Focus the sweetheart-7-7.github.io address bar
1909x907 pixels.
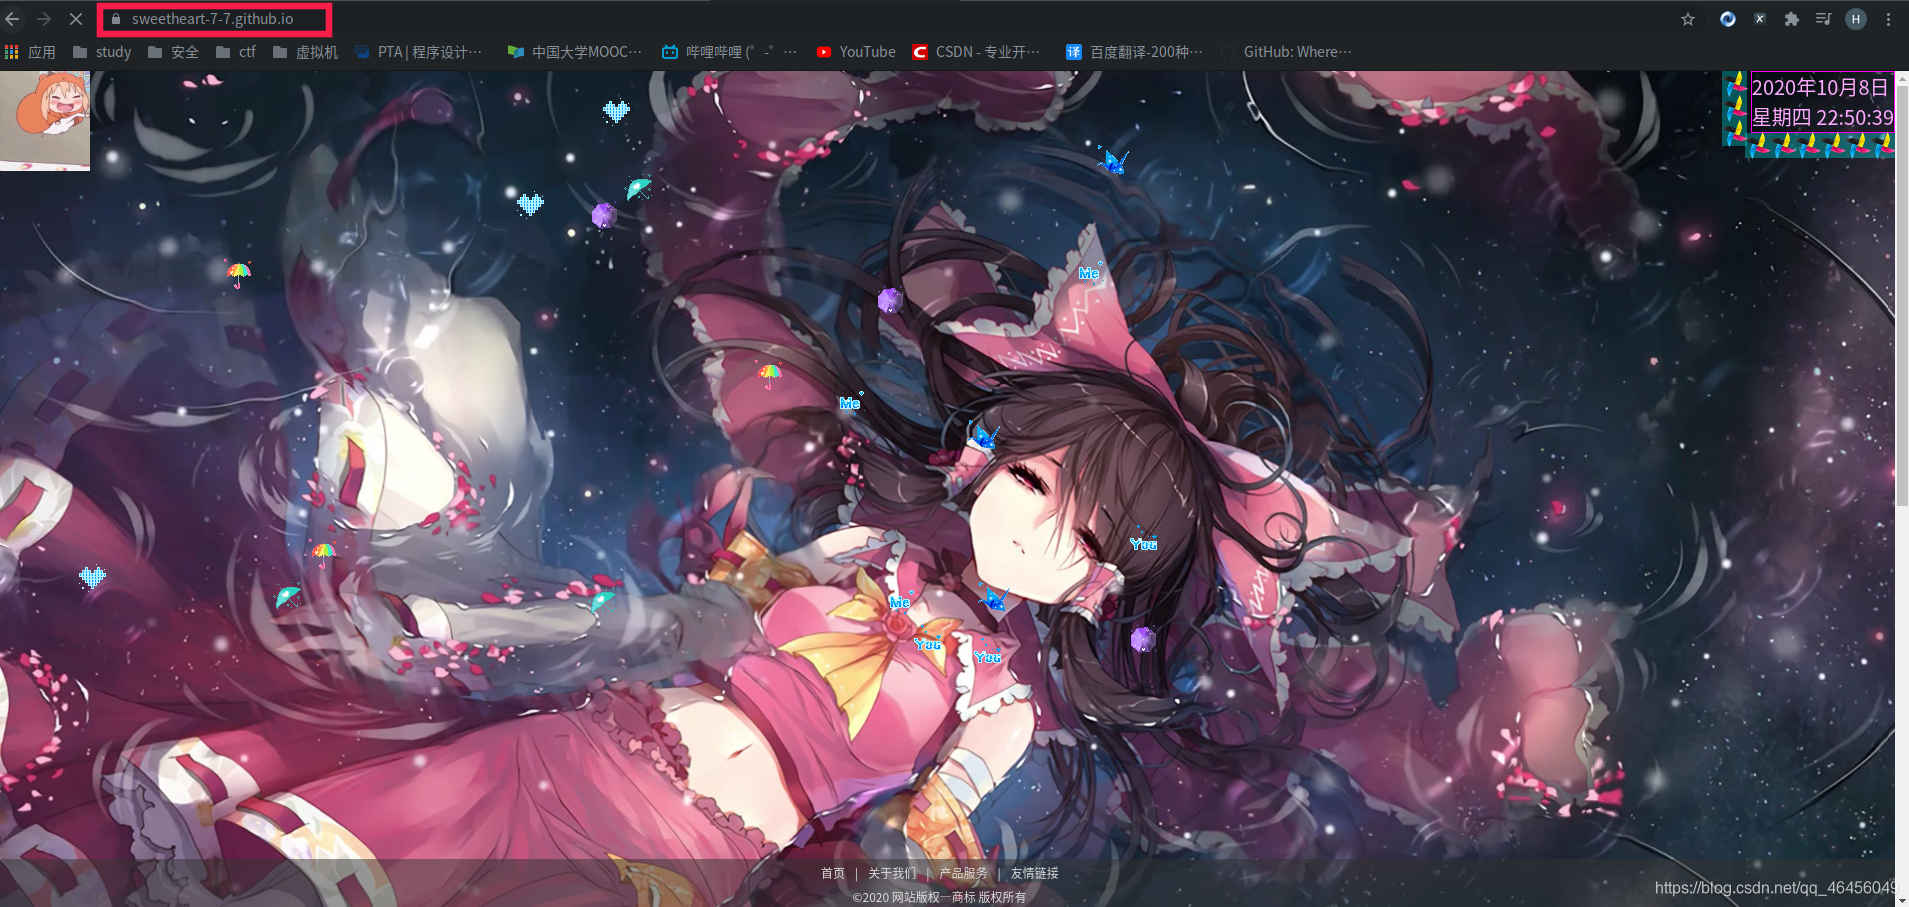tap(214, 19)
